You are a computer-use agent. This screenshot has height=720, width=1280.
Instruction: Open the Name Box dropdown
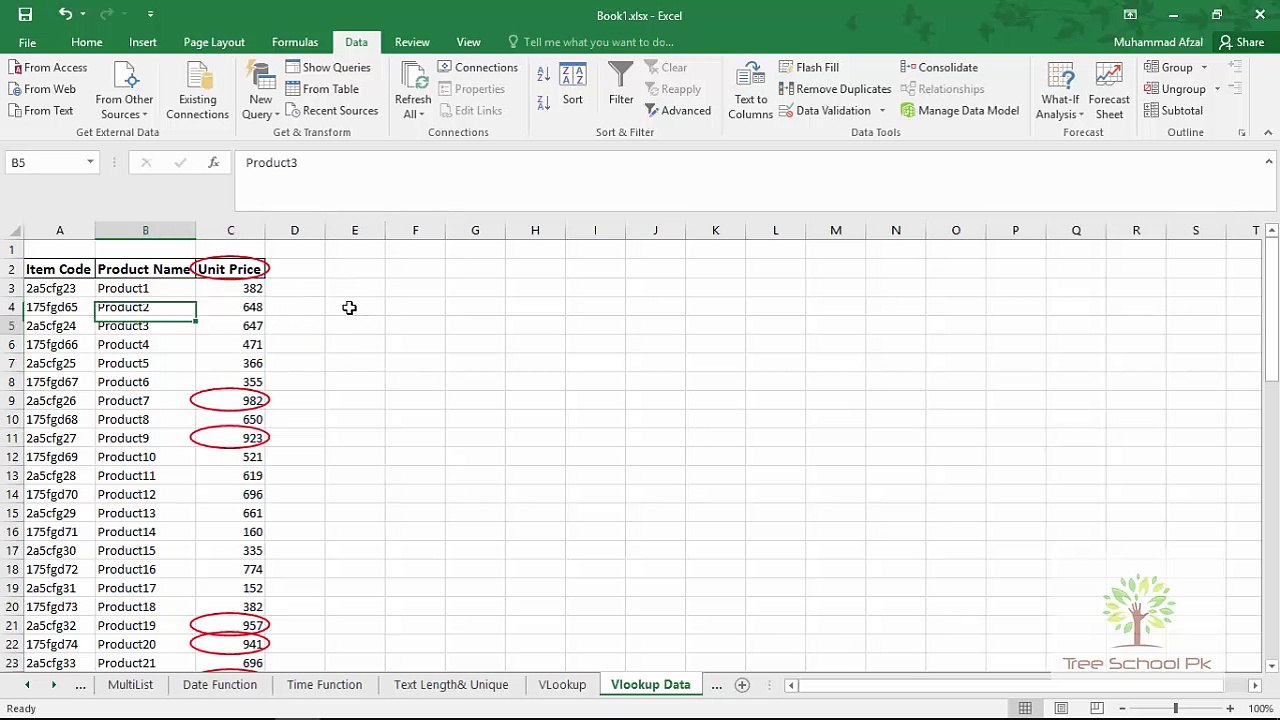(90, 162)
